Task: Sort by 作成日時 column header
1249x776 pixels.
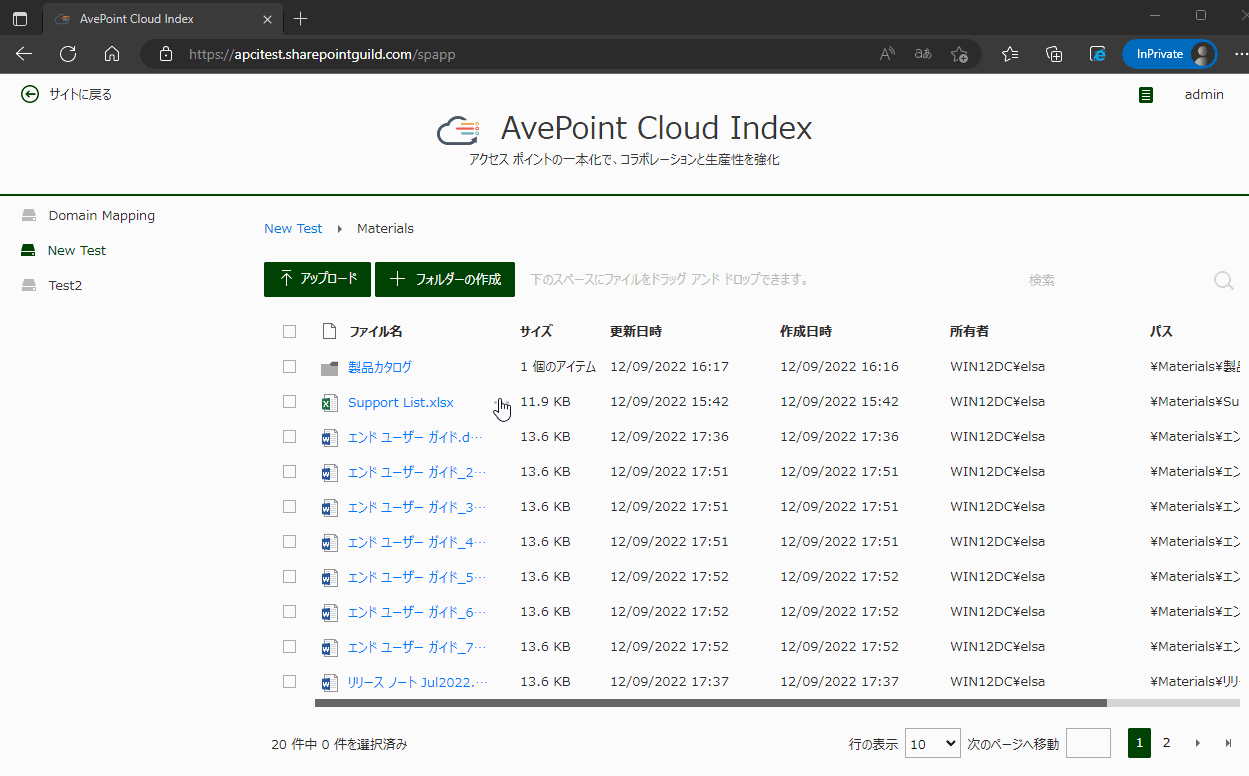Action: pyautogui.click(x=806, y=331)
